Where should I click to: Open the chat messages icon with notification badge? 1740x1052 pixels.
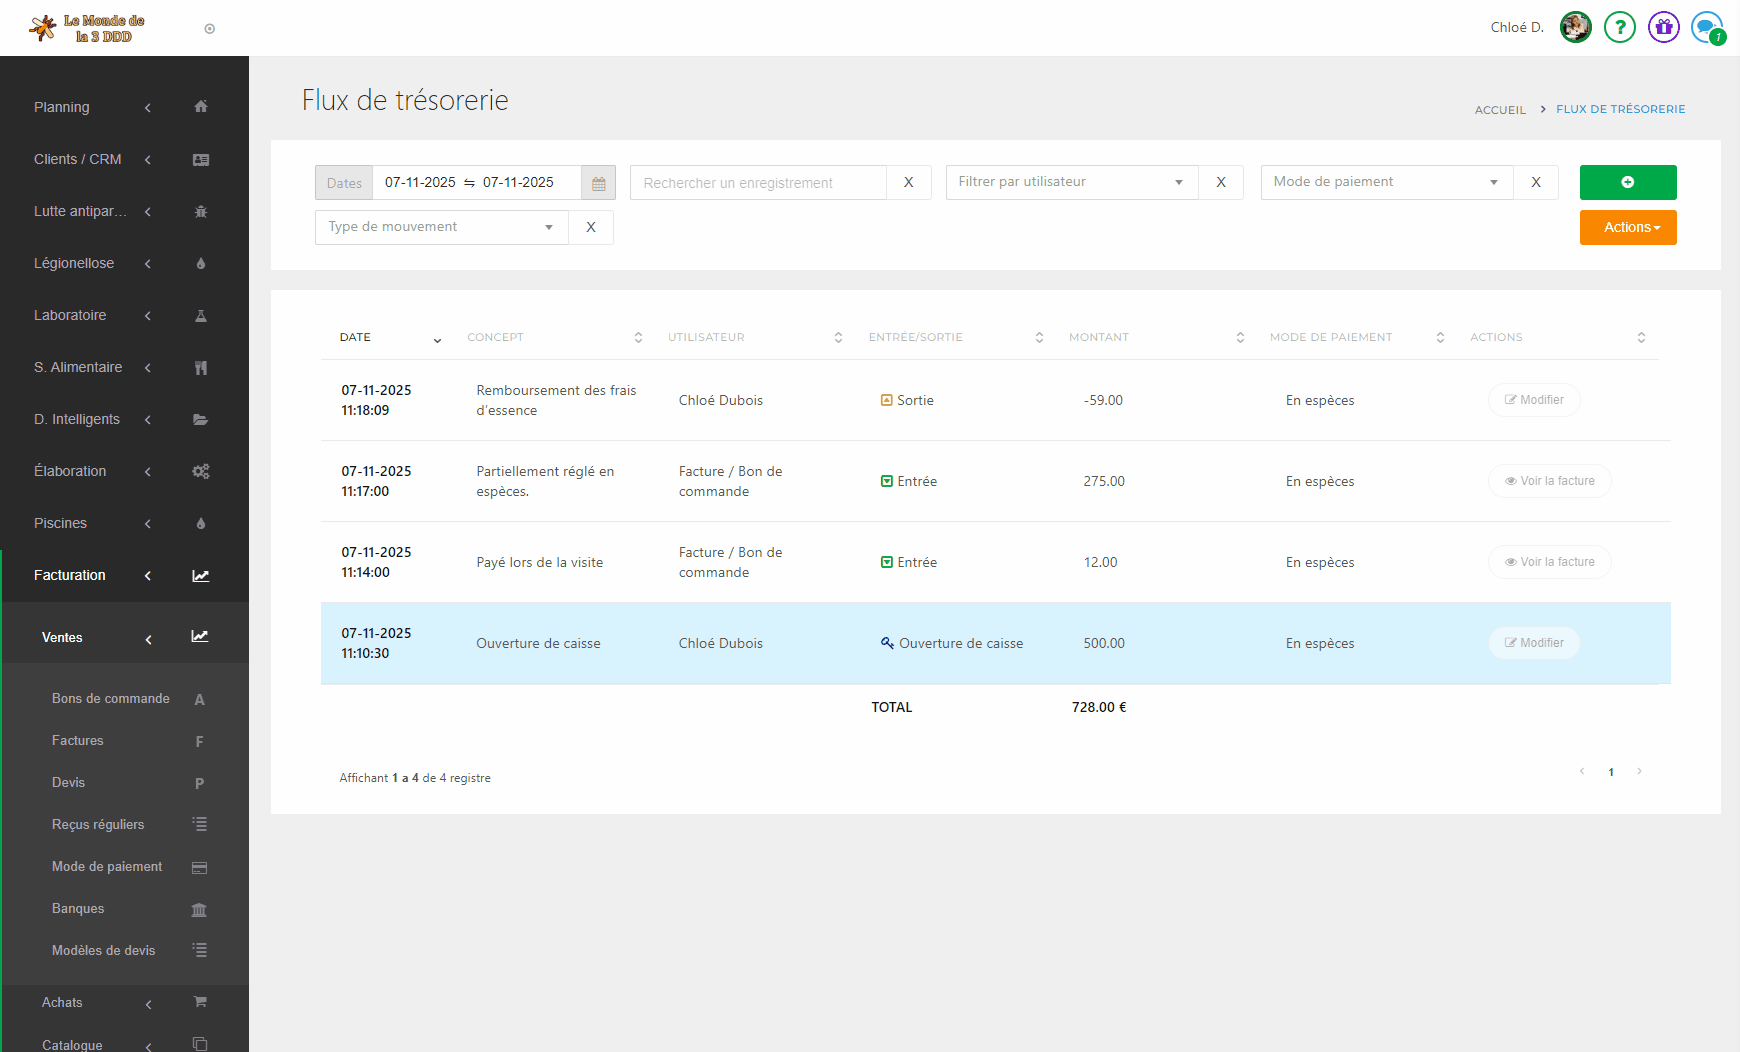pos(1707,27)
